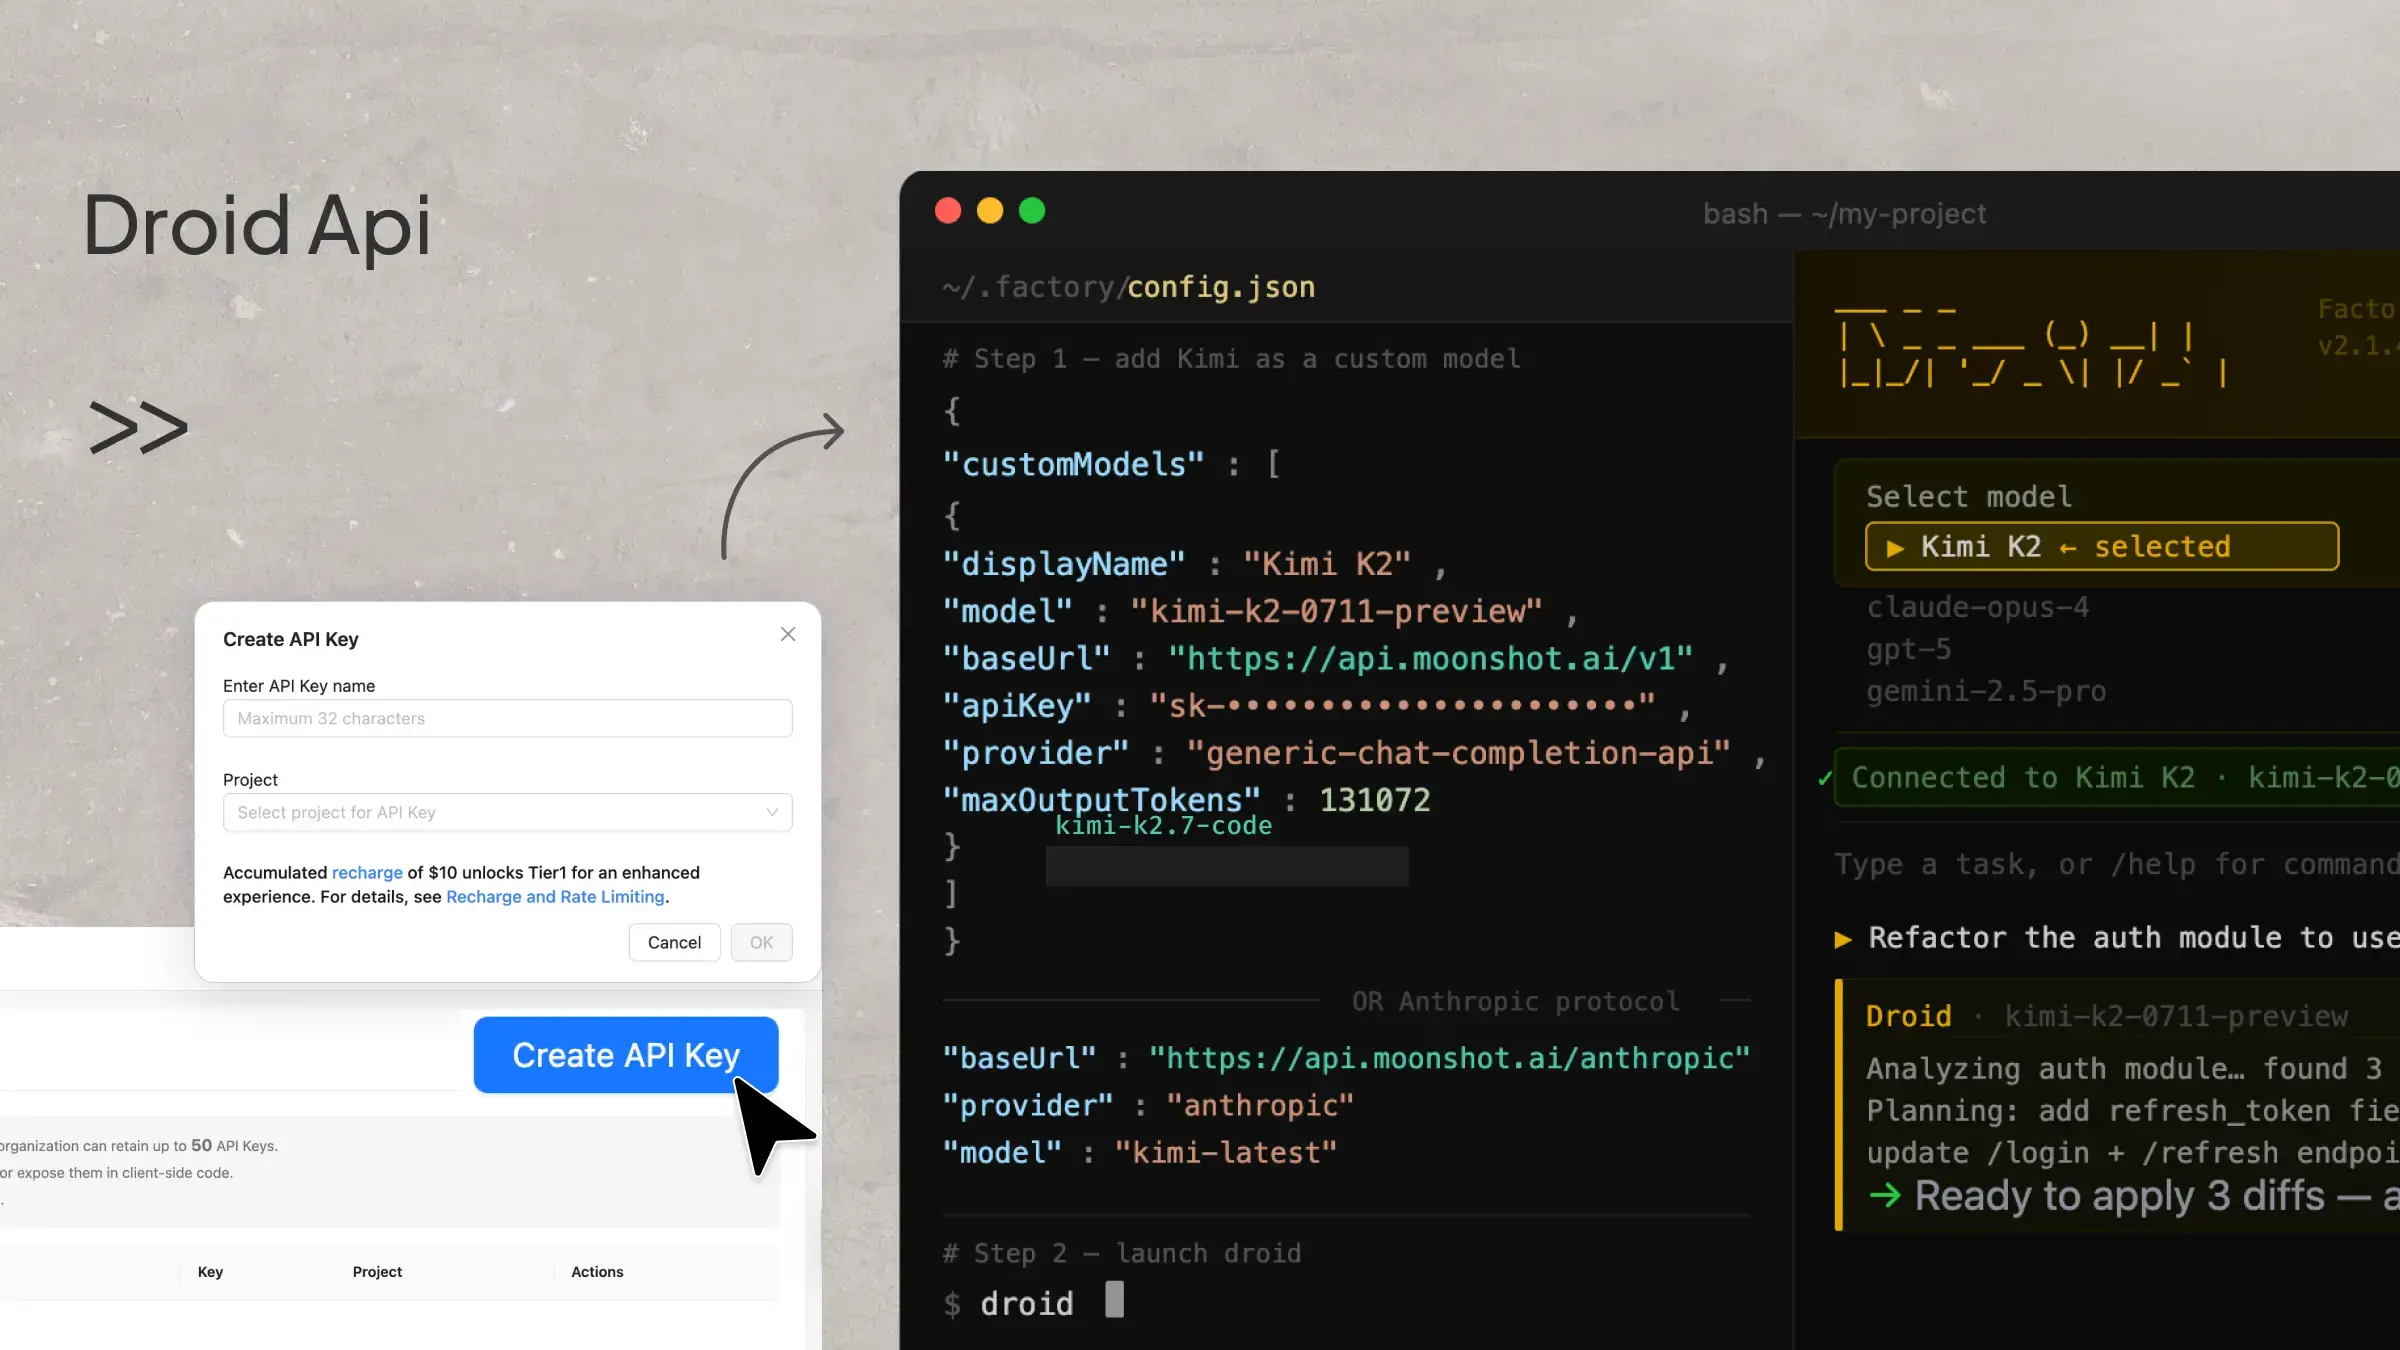Confirm the dialog with the OK button
Image resolution: width=2400 pixels, height=1350 pixels.
[761, 942]
